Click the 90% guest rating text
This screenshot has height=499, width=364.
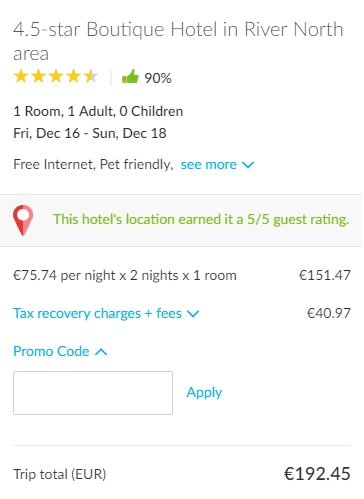click(x=158, y=78)
